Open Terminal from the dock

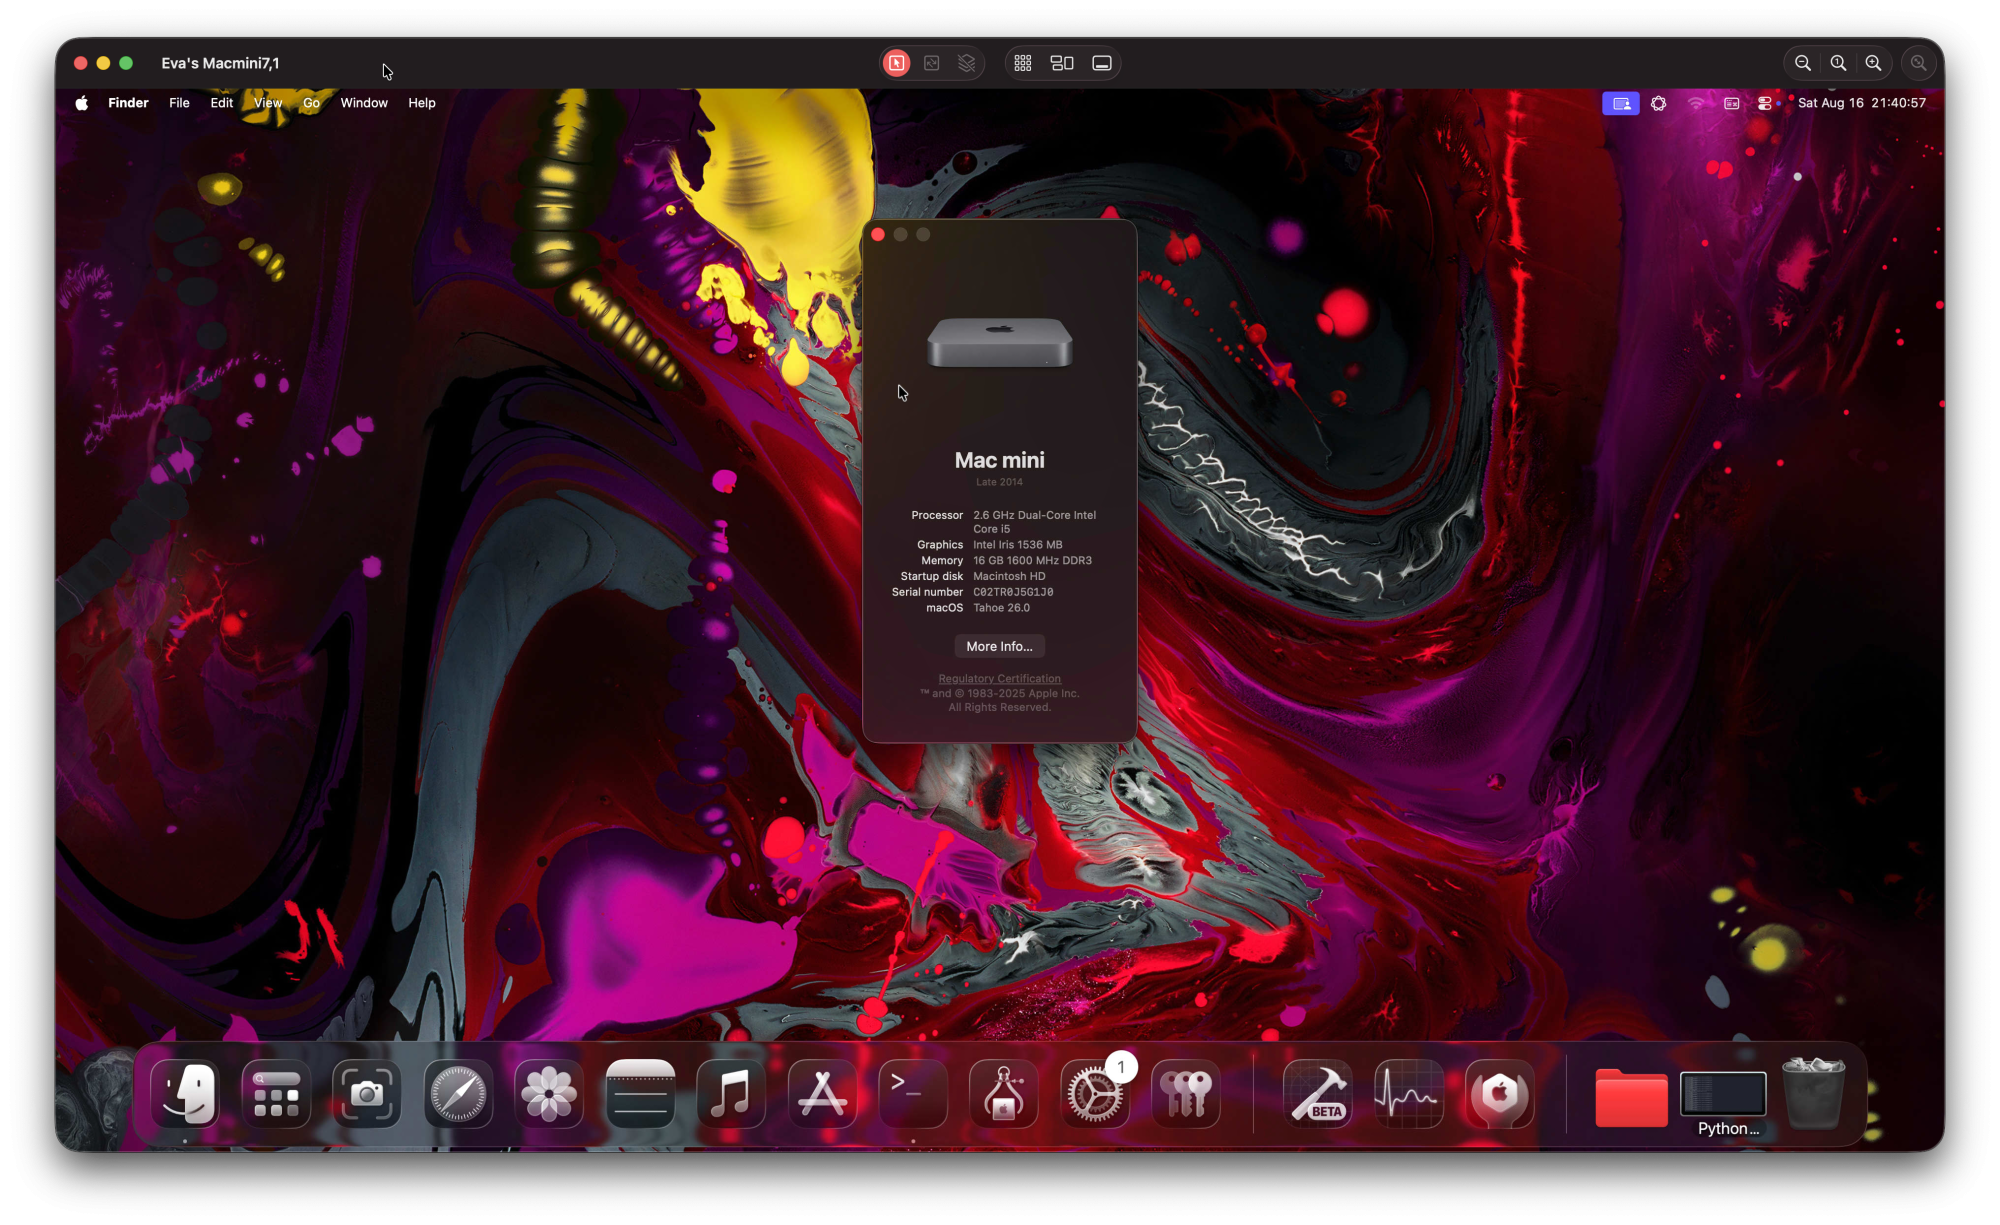912,1094
